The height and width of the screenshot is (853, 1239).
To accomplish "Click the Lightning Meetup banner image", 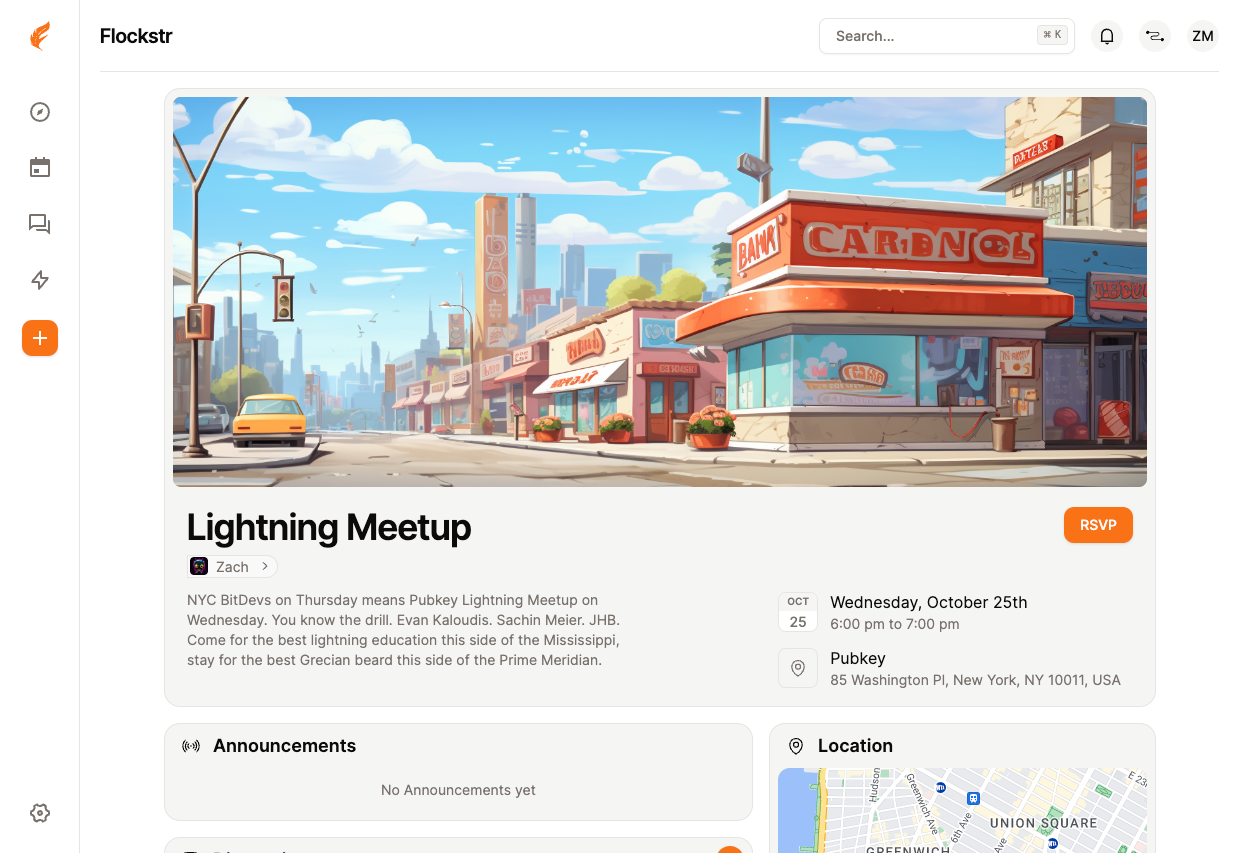I will point(660,291).
